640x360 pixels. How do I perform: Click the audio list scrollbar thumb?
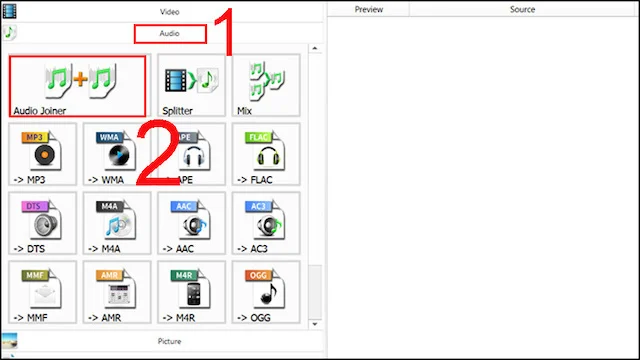[x=315, y=291]
